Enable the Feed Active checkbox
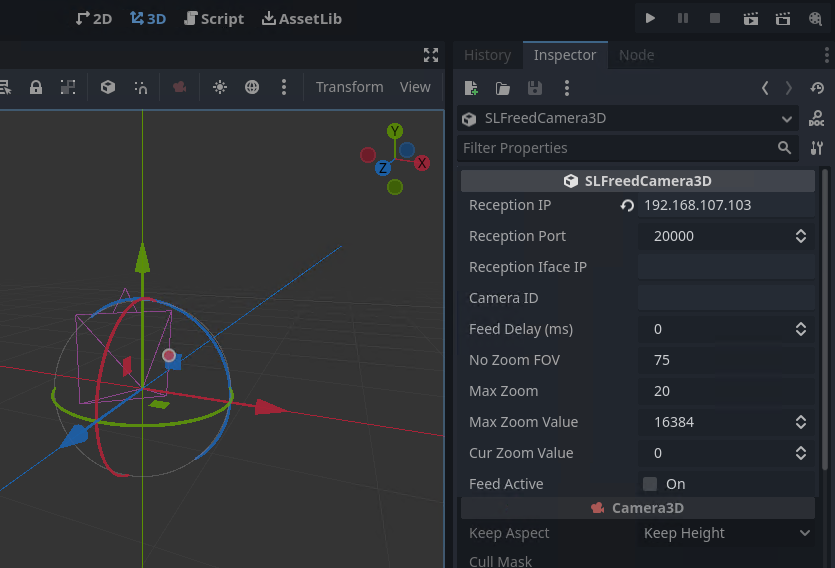This screenshot has height=568, width=835. click(650, 484)
